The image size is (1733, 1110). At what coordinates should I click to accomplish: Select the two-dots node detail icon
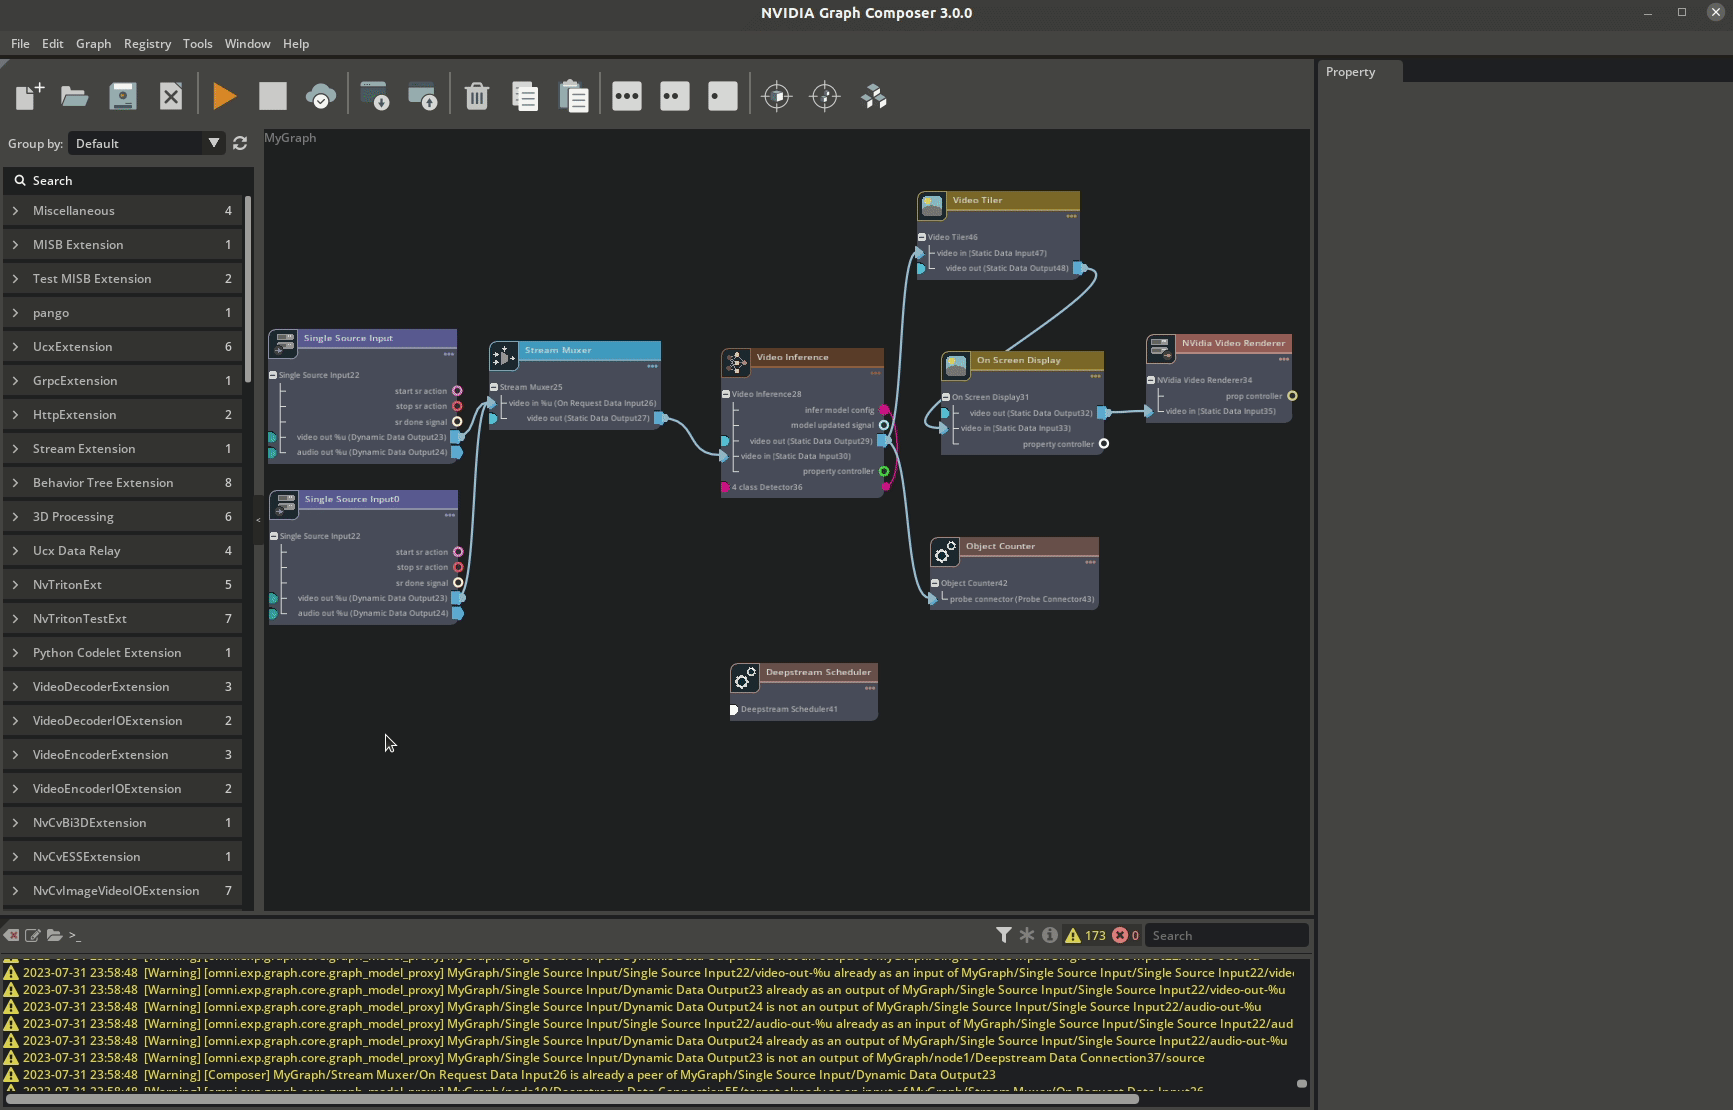675,96
